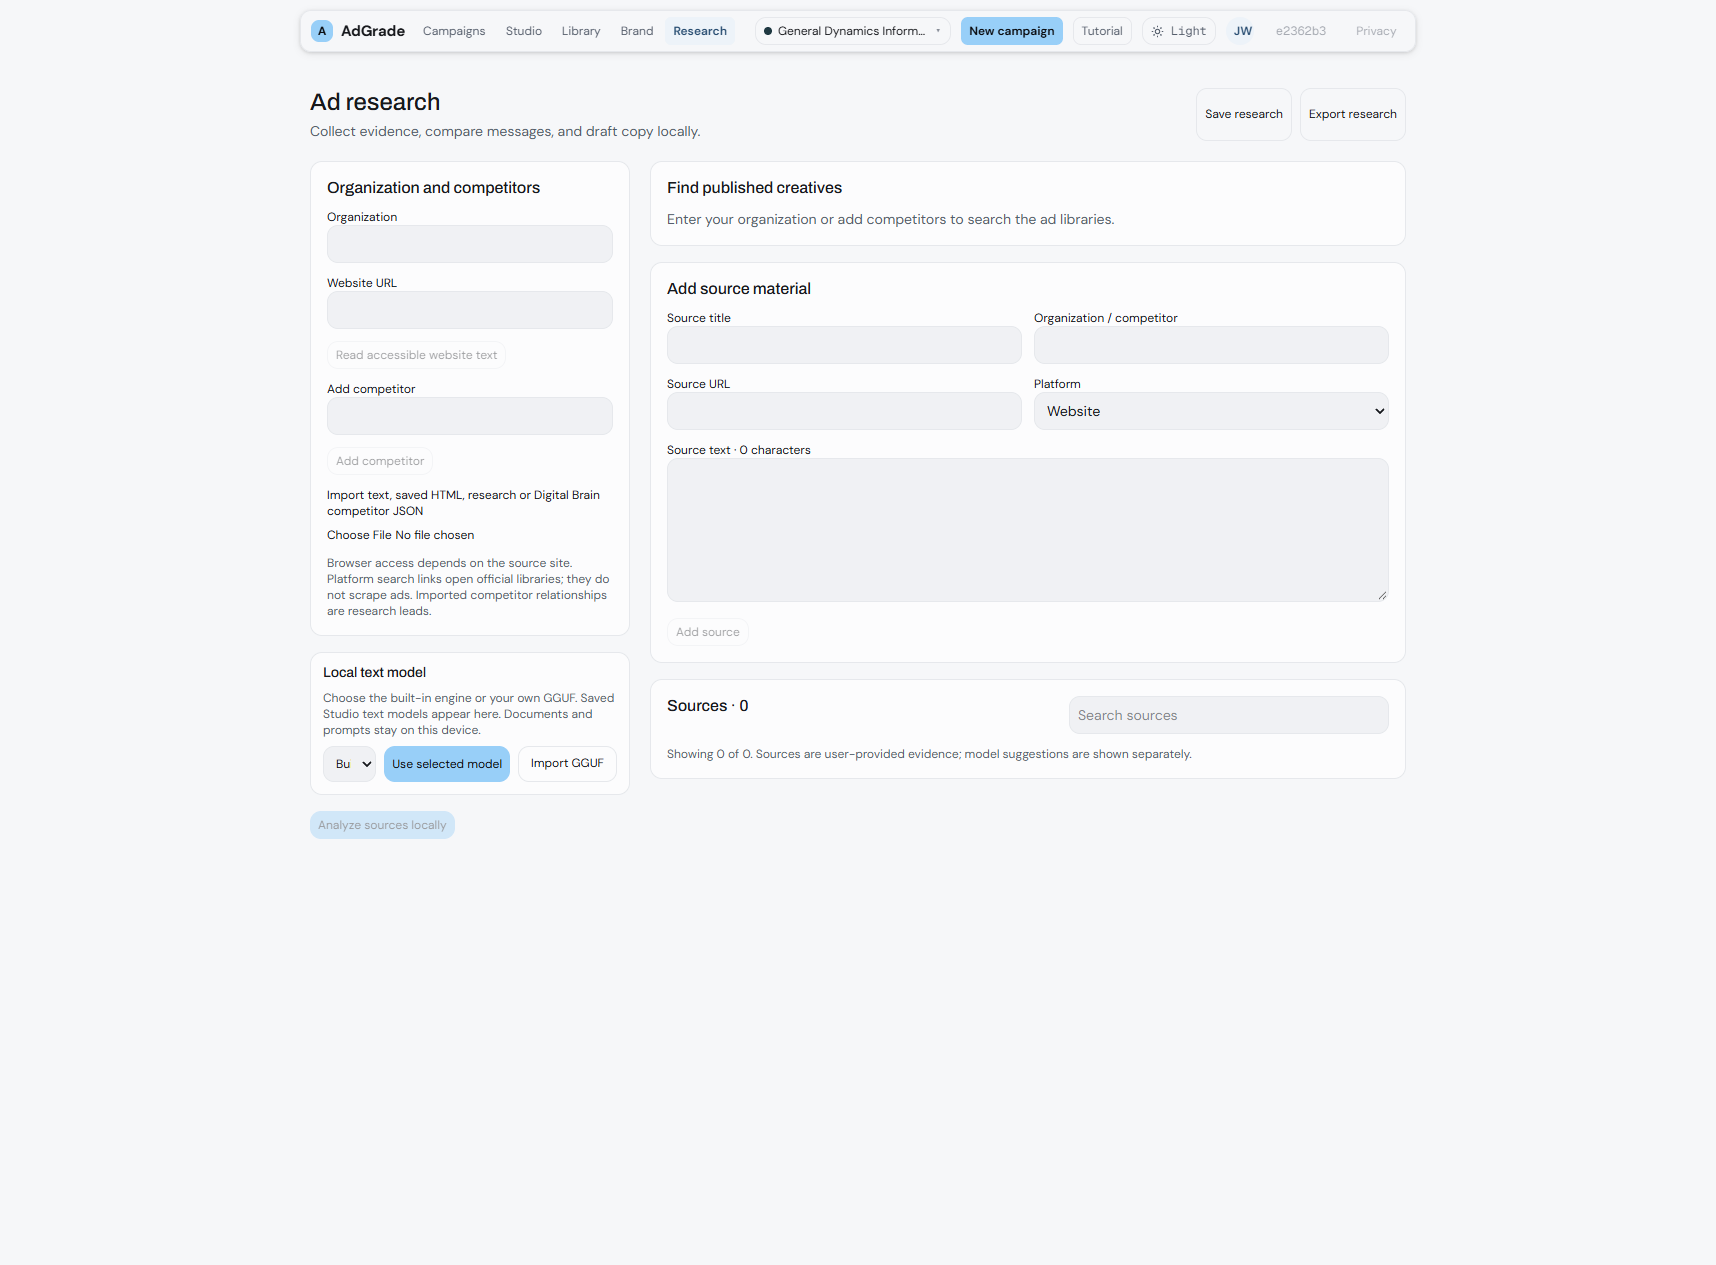1716x1265 pixels.
Task: Click the Find published creatives heading
Action: 755,188
